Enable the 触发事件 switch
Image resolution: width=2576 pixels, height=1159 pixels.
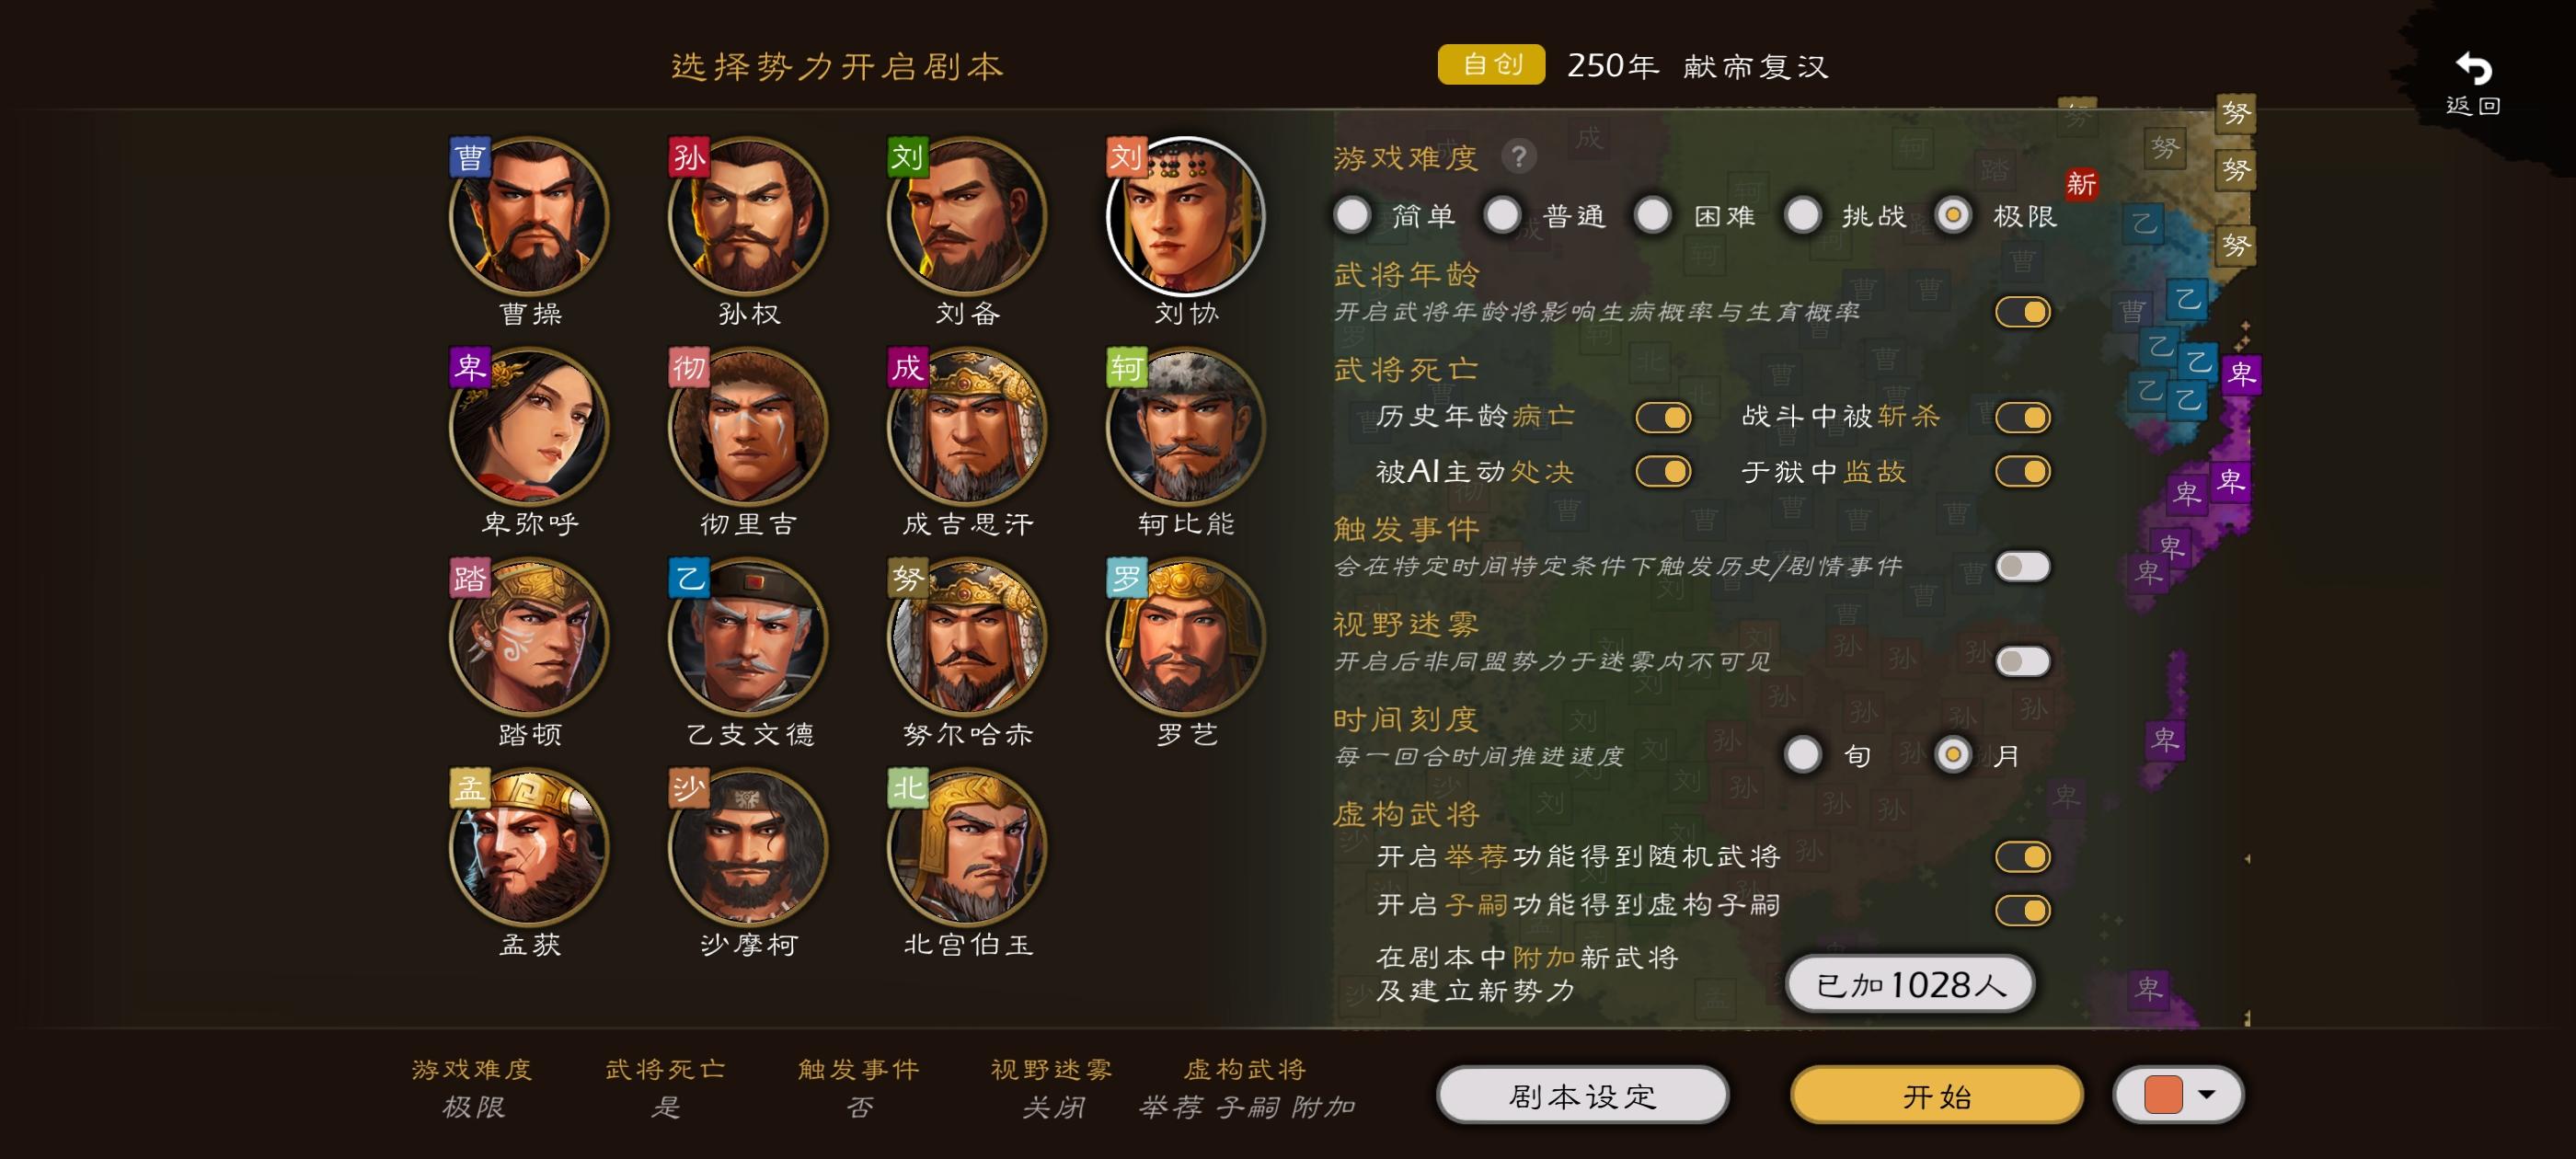coord(2022,567)
